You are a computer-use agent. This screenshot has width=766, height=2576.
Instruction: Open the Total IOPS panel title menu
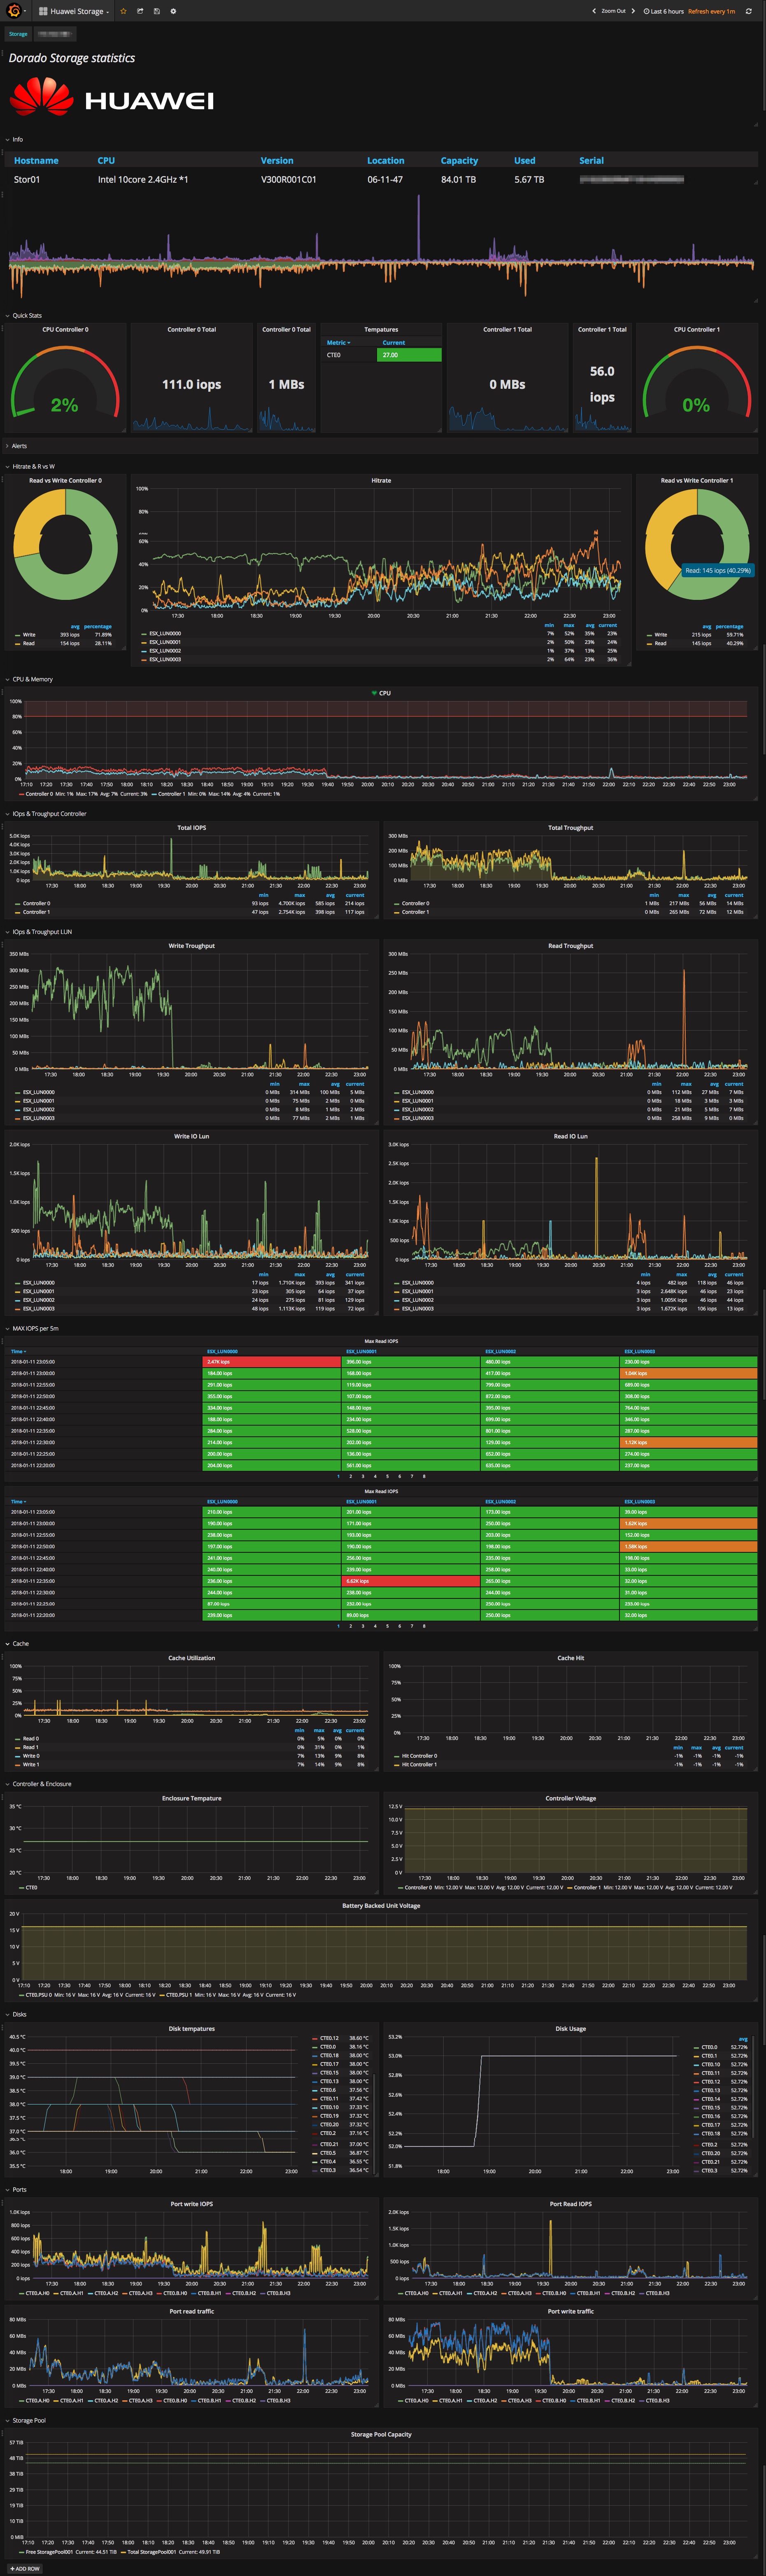[x=191, y=827]
